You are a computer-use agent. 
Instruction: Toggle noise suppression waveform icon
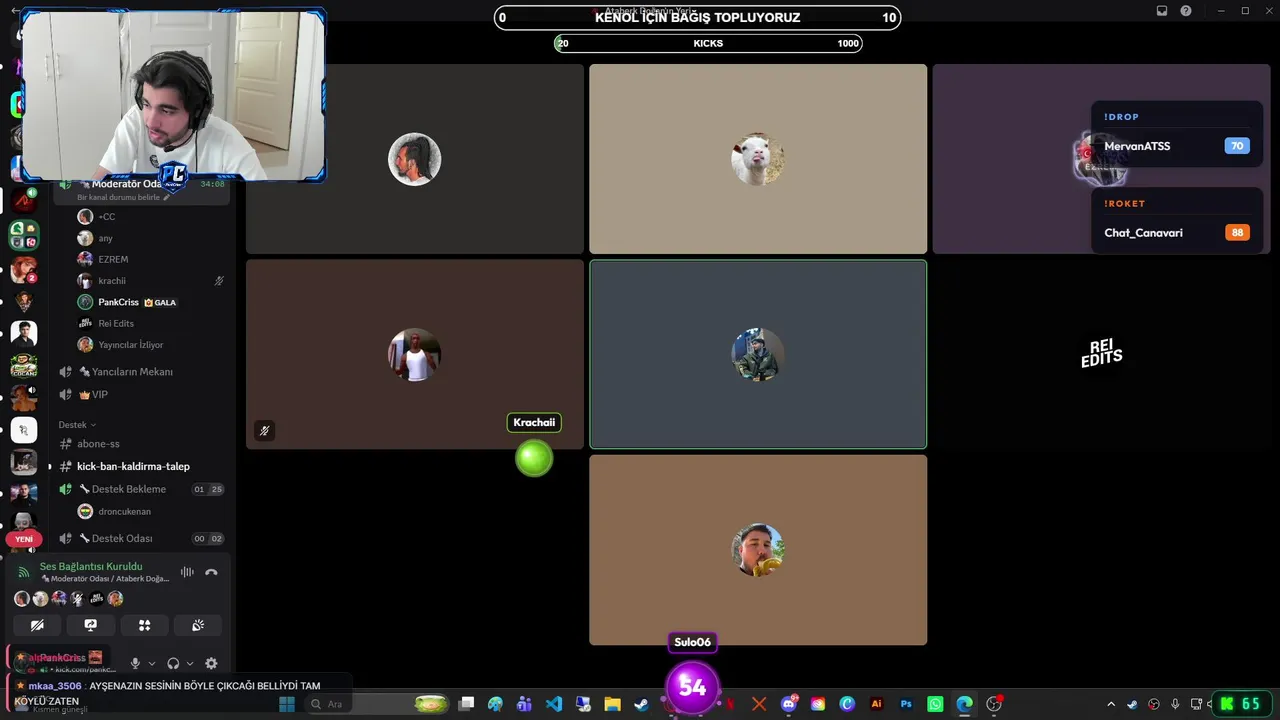[x=187, y=572]
